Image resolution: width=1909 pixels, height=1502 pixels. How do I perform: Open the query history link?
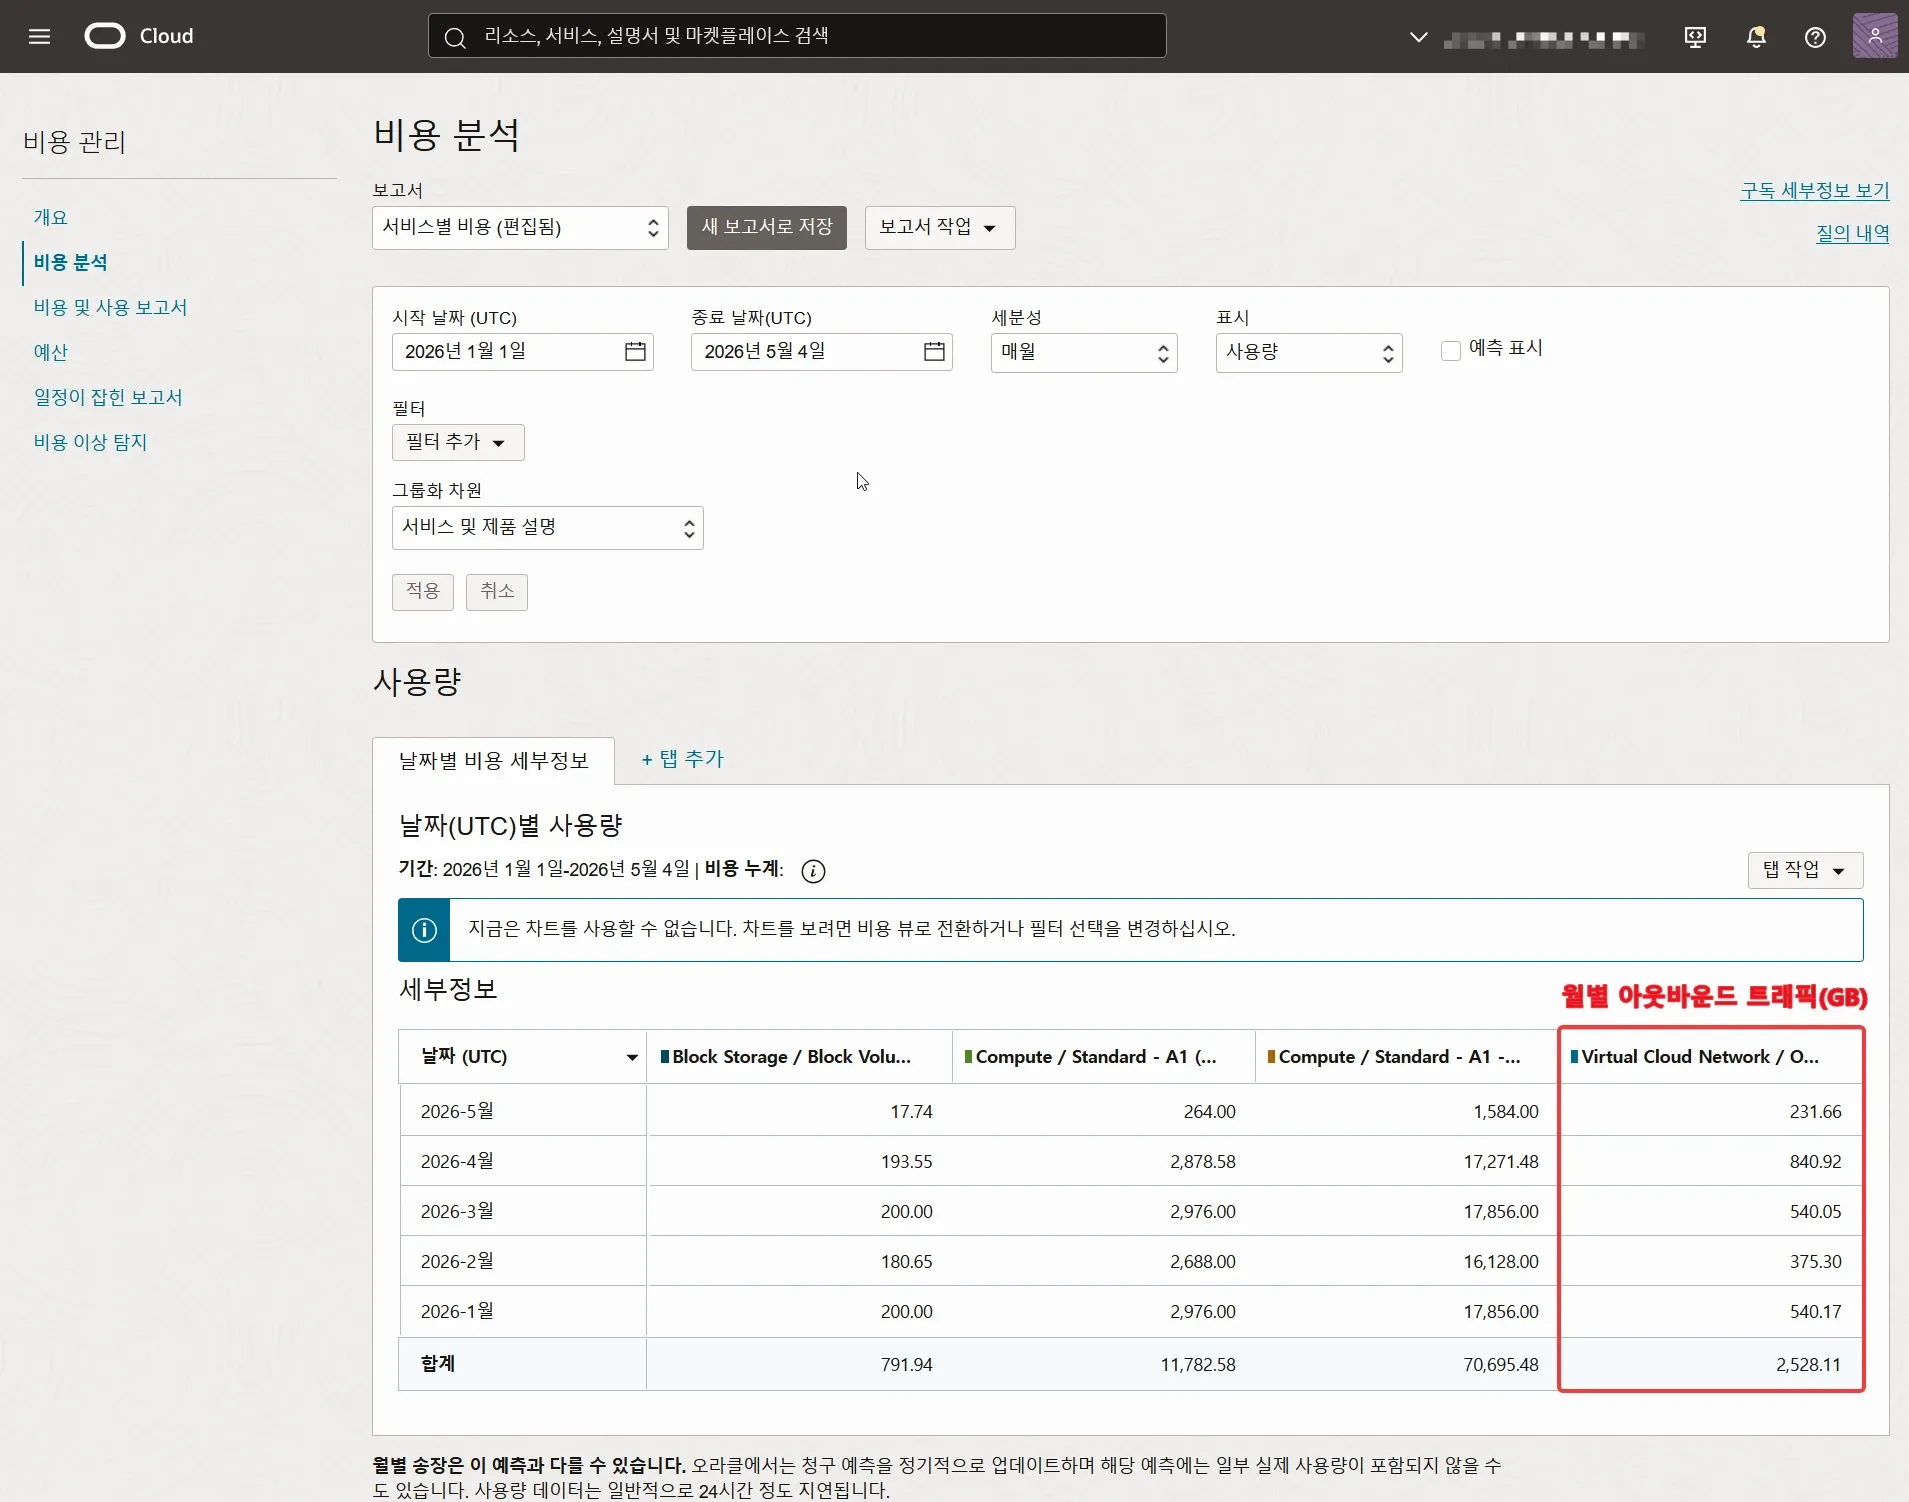coord(1853,233)
